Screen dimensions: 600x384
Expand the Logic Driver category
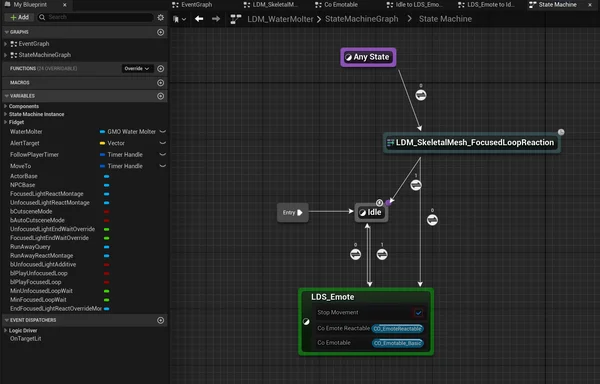(5, 330)
